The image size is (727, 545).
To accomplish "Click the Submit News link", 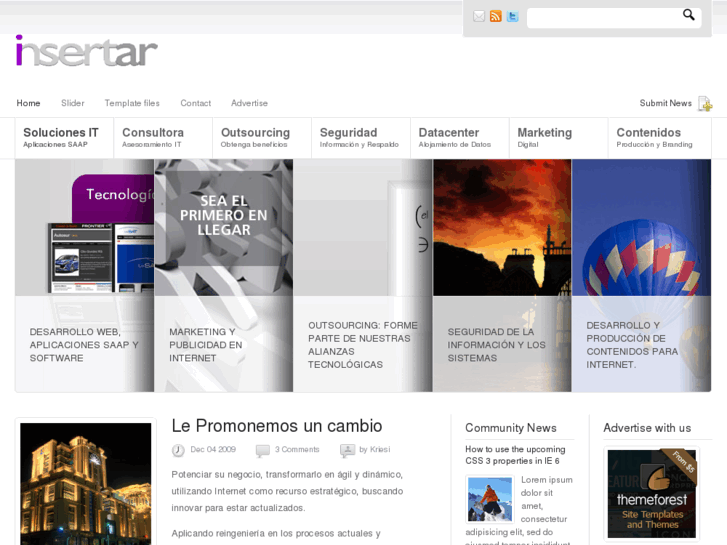I will pyautogui.click(x=665, y=103).
